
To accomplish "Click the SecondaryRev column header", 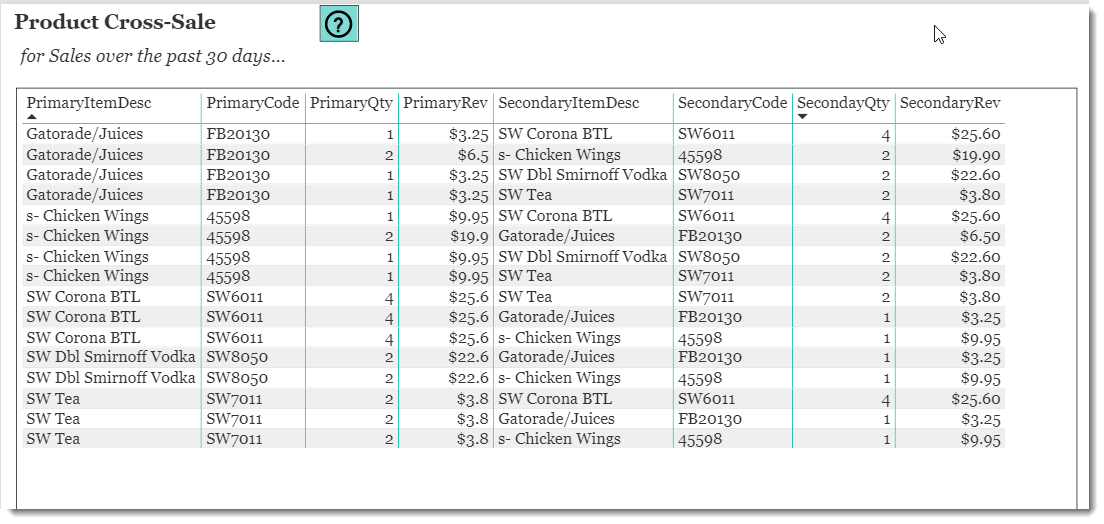I will (950, 103).
